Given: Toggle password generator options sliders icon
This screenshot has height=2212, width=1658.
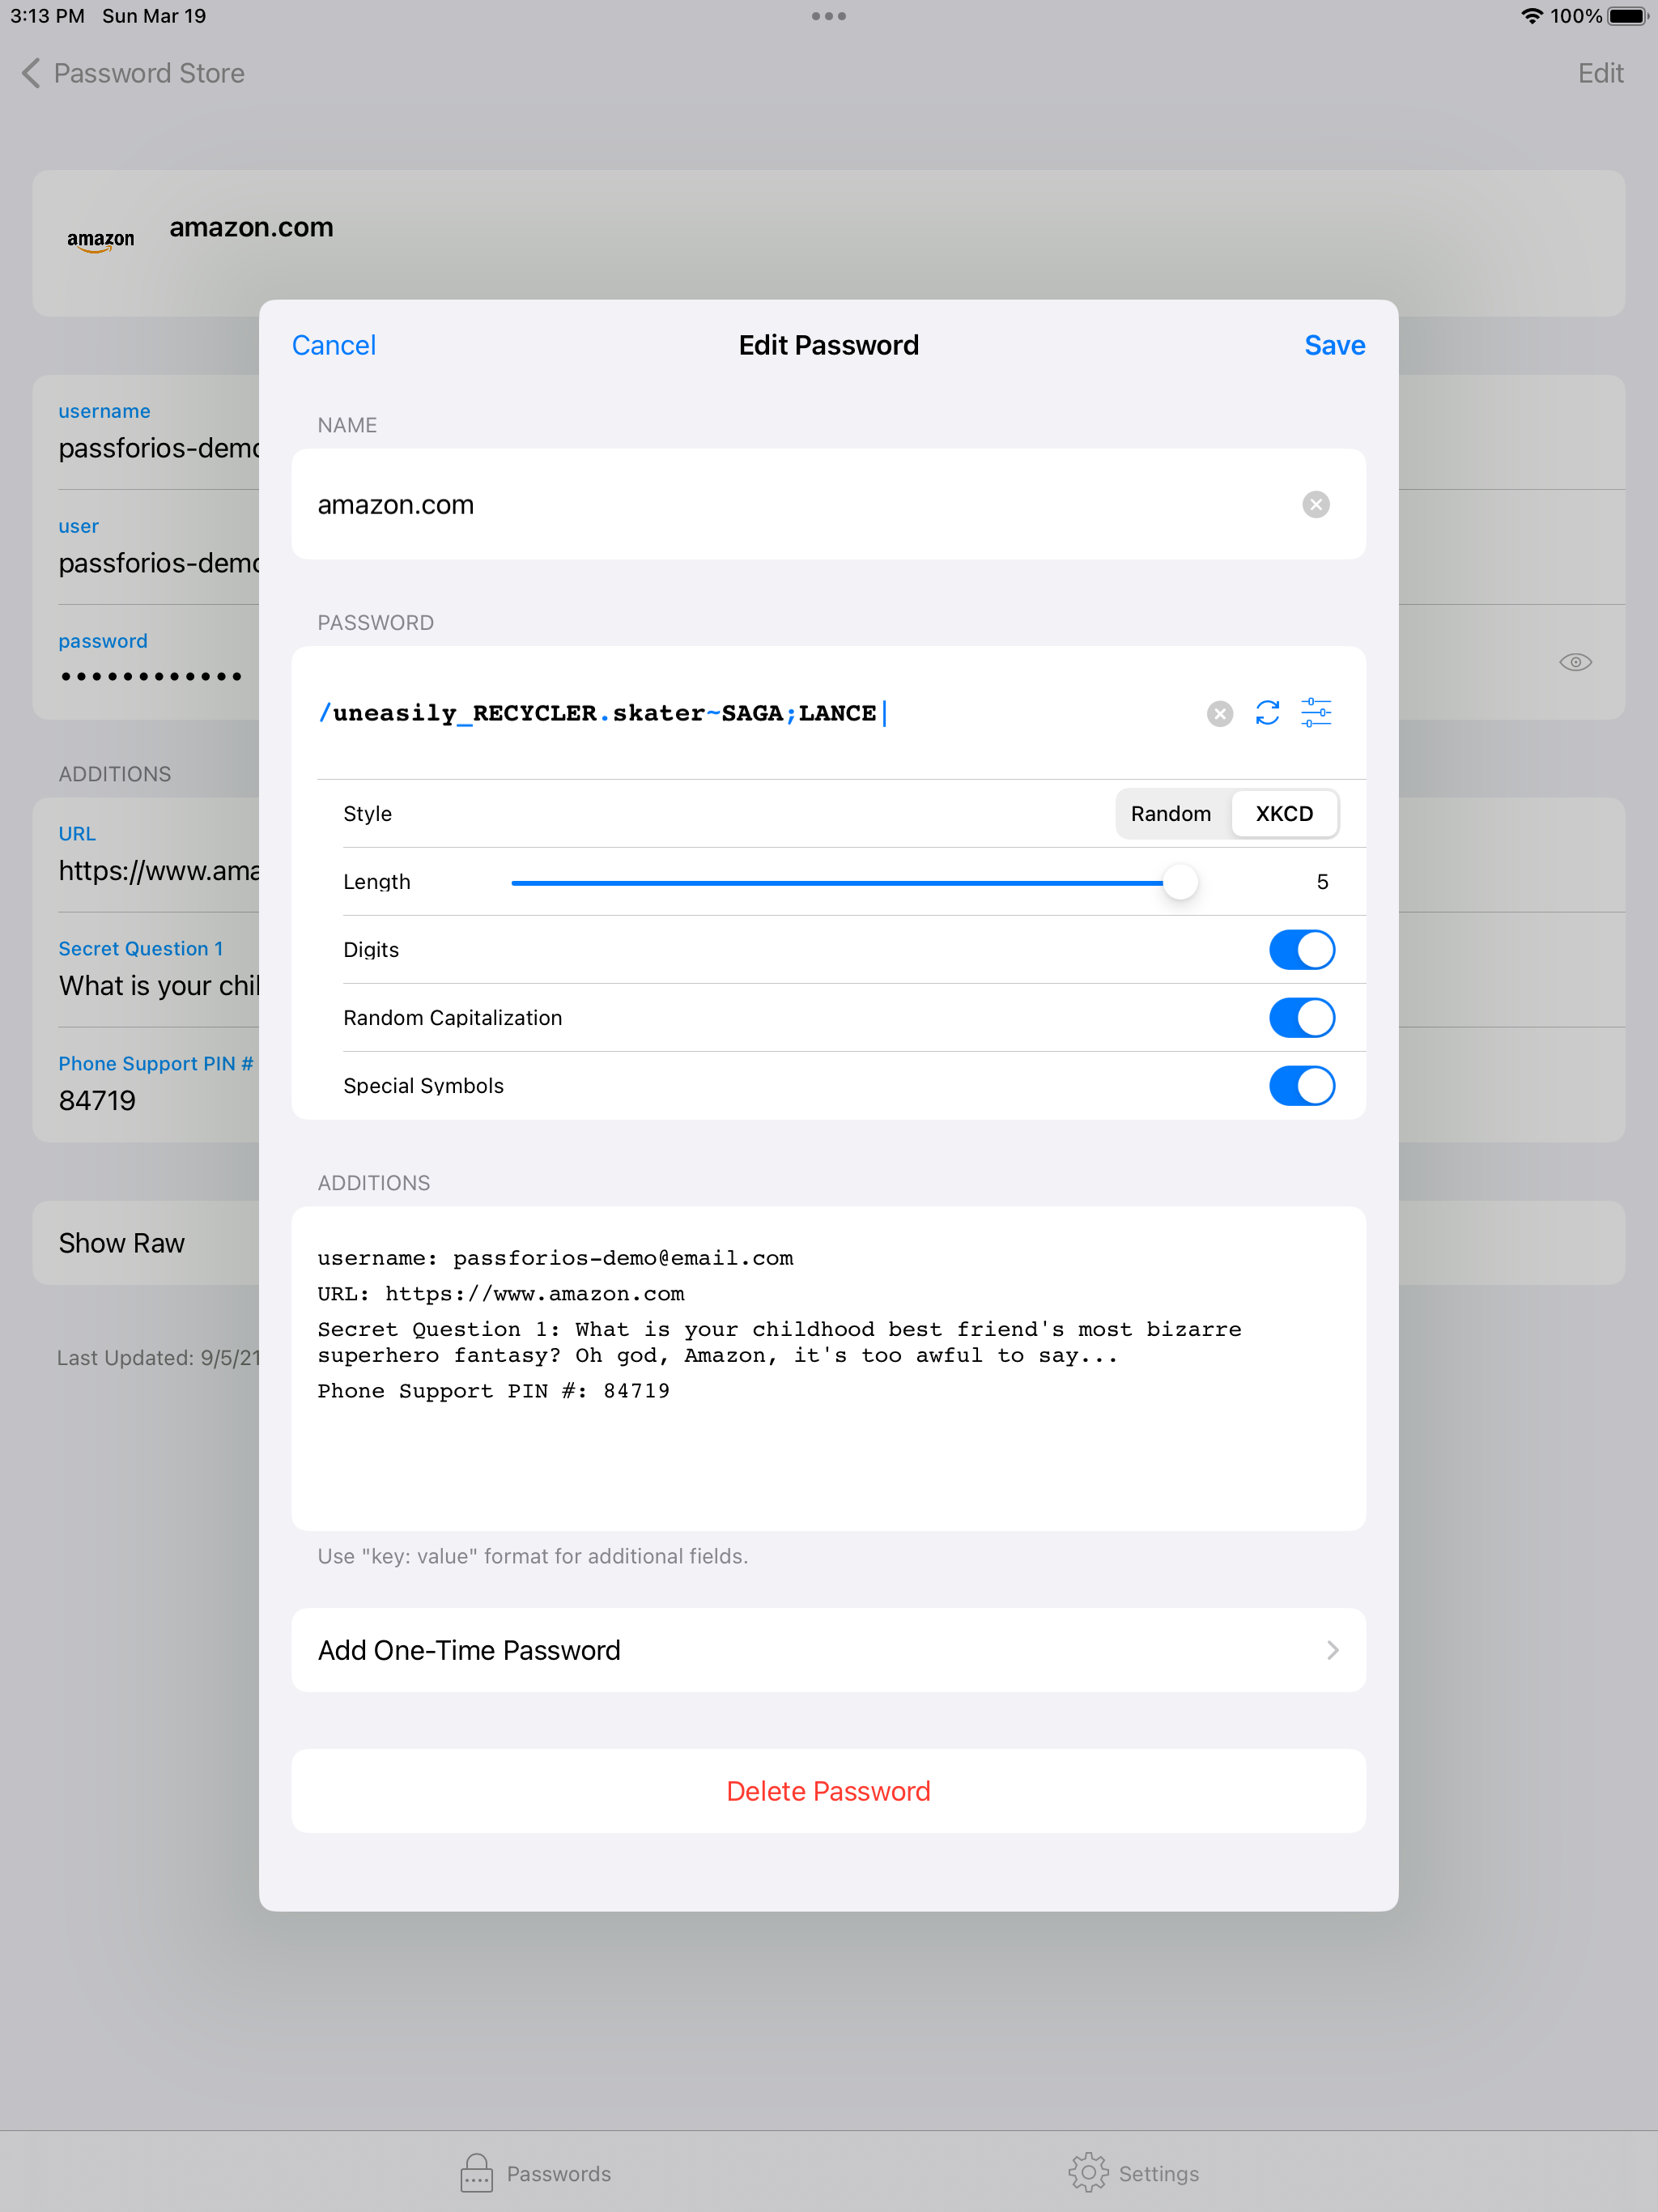Looking at the screenshot, I should [x=1316, y=713].
